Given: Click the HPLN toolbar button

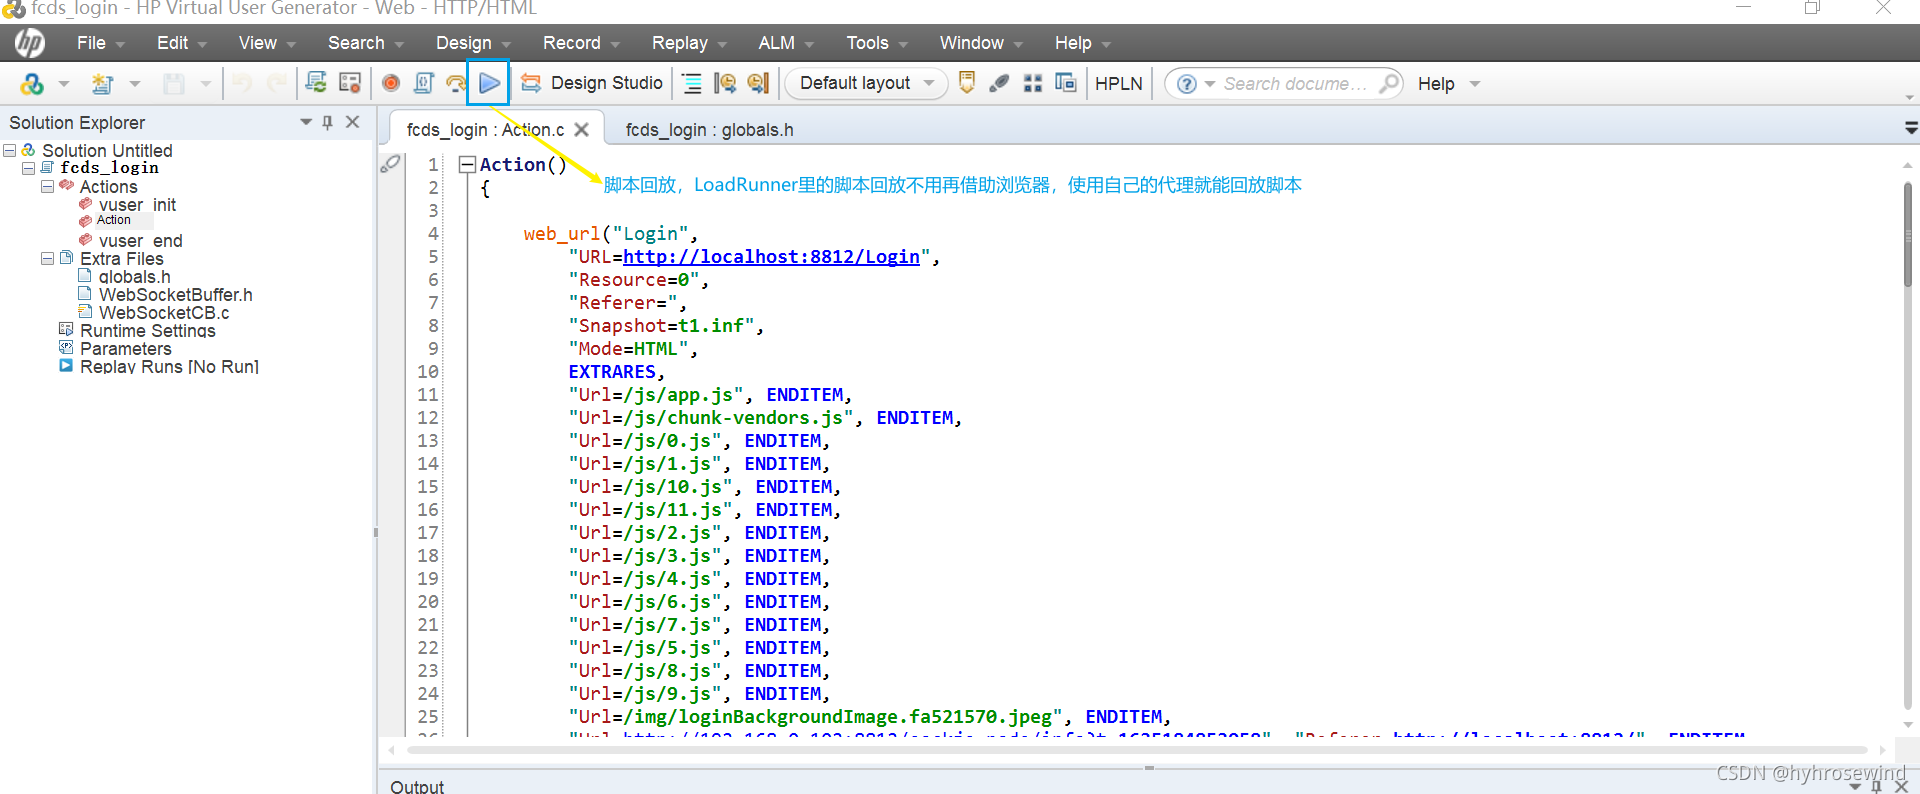Looking at the screenshot, I should click(x=1119, y=84).
